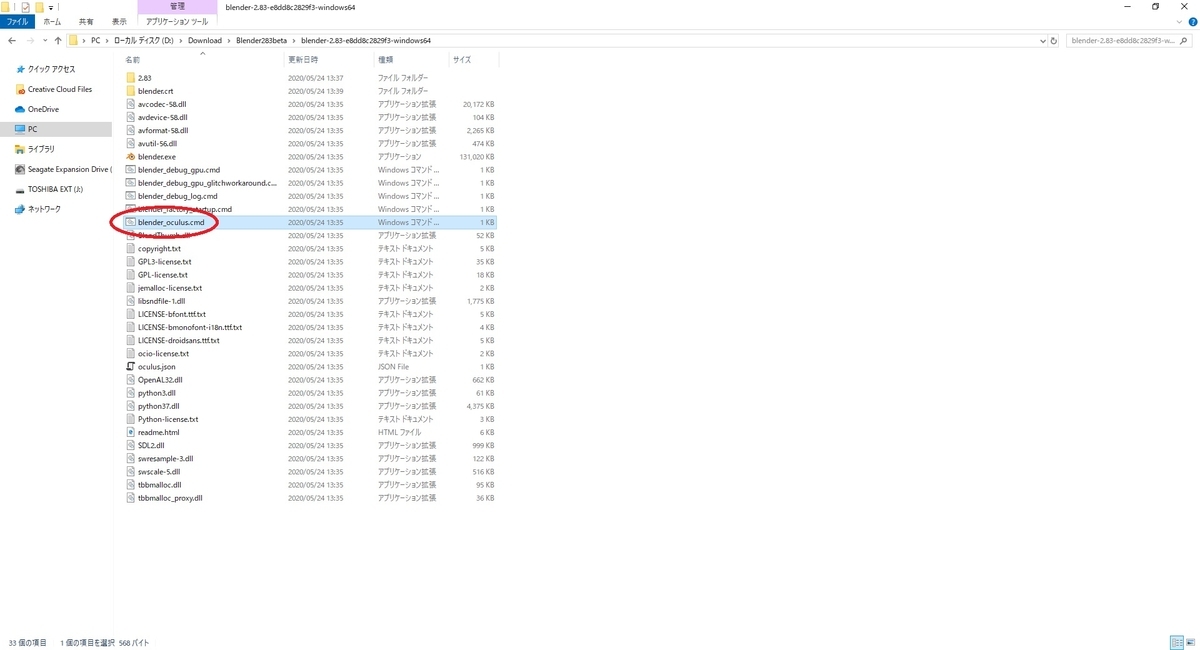The height and width of the screenshot is (650, 1200).
Task: Open quick access toolbar customize dropdown
Action: 52,8
